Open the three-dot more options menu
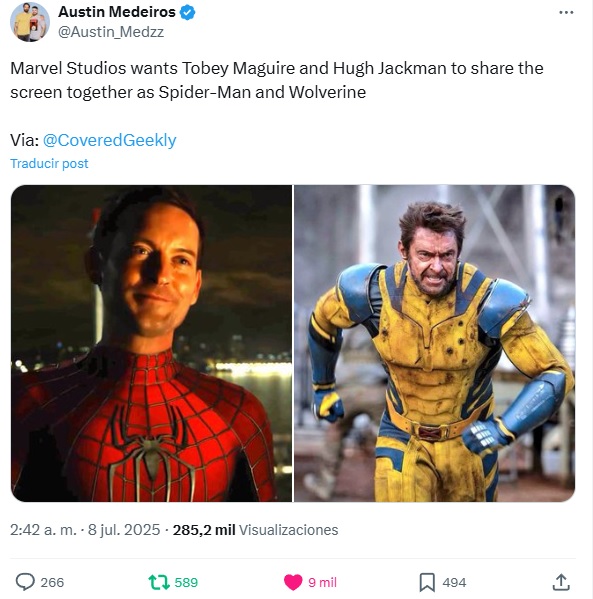The width and height of the screenshot is (593, 599). (566, 13)
